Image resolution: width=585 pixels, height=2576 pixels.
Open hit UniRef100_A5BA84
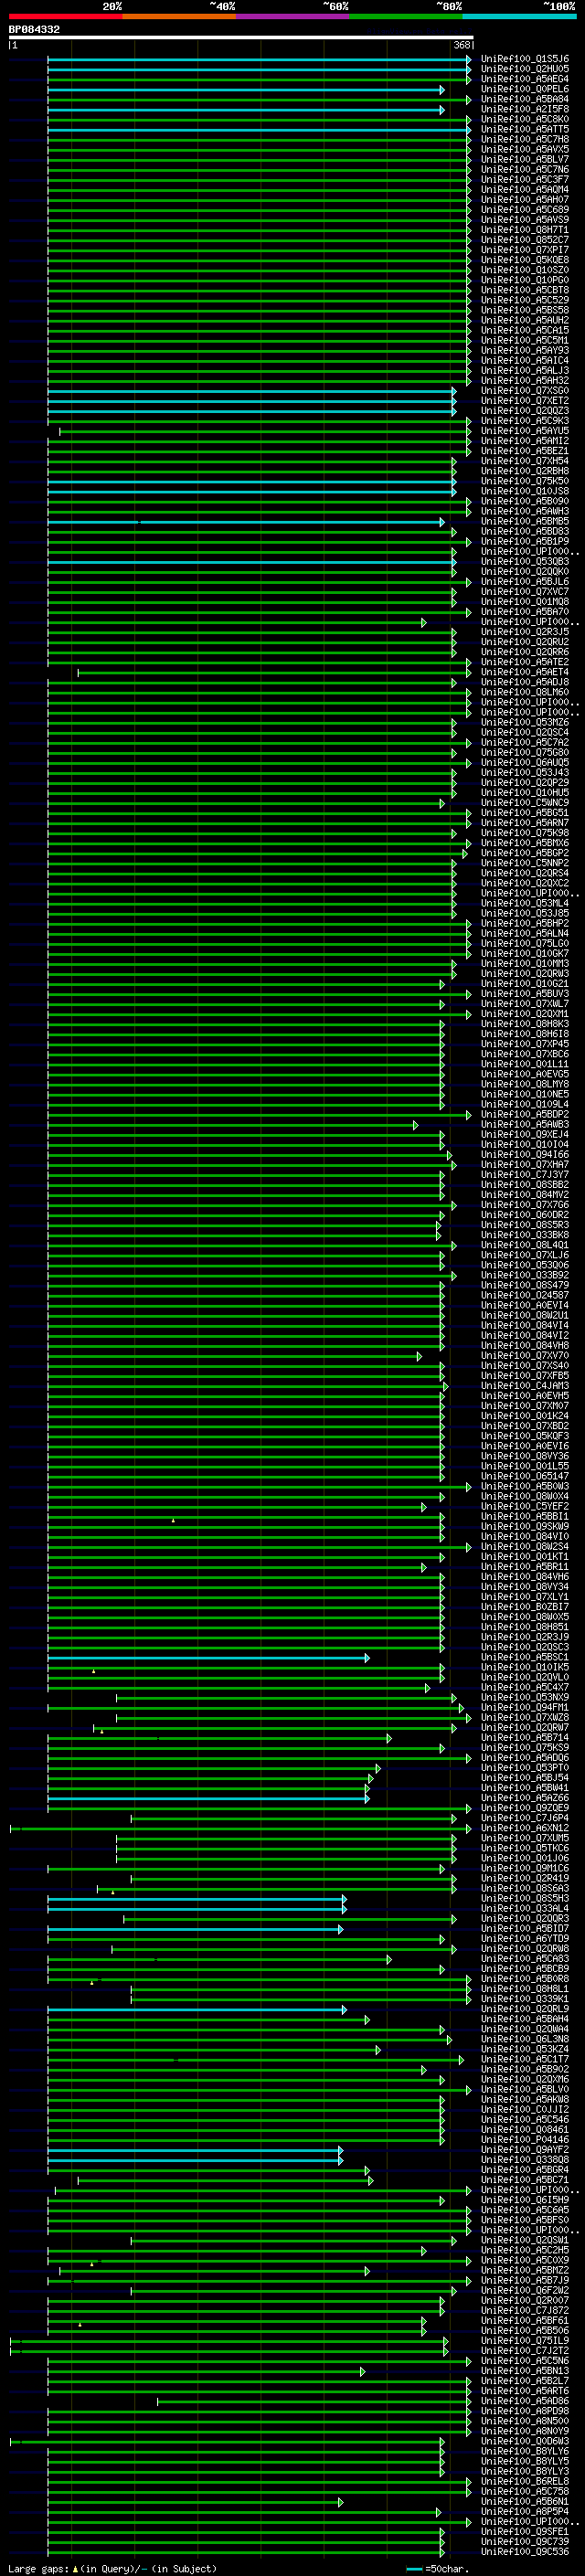coord(525,99)
